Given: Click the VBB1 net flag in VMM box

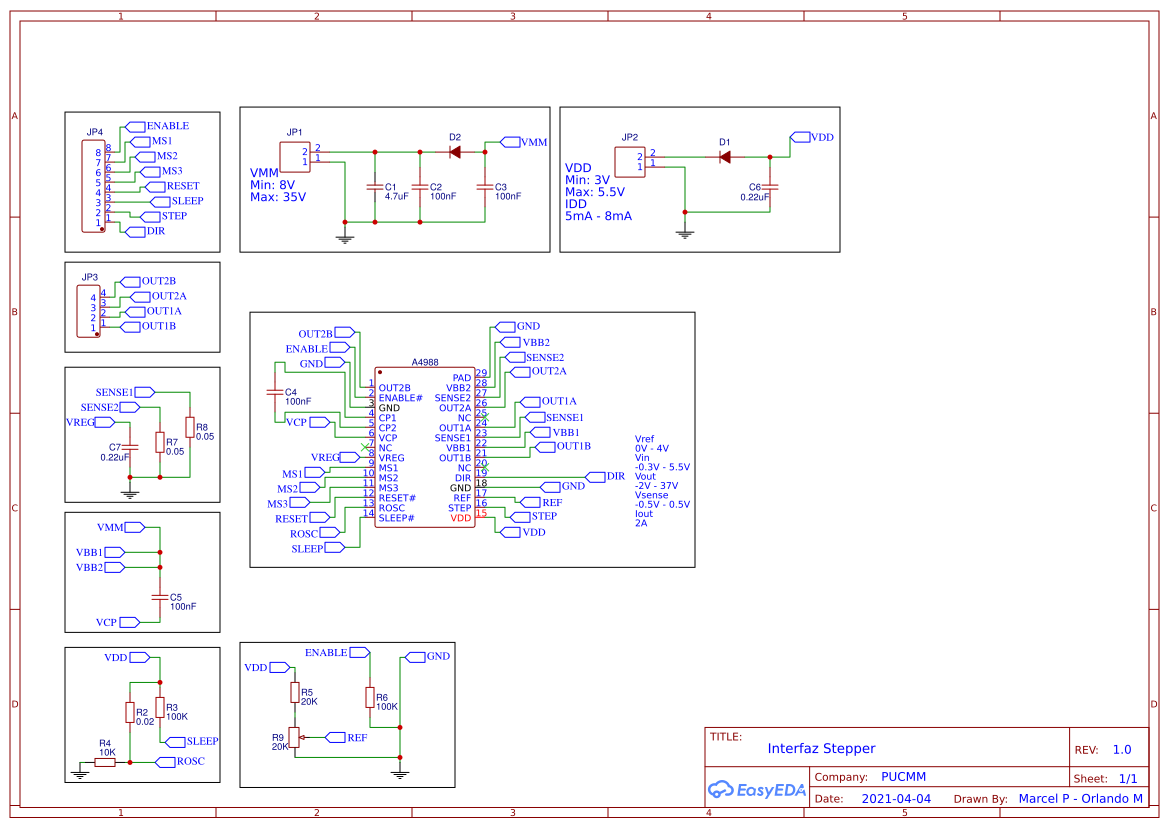Looking at the screenshot, I should [x=100, y=552].
